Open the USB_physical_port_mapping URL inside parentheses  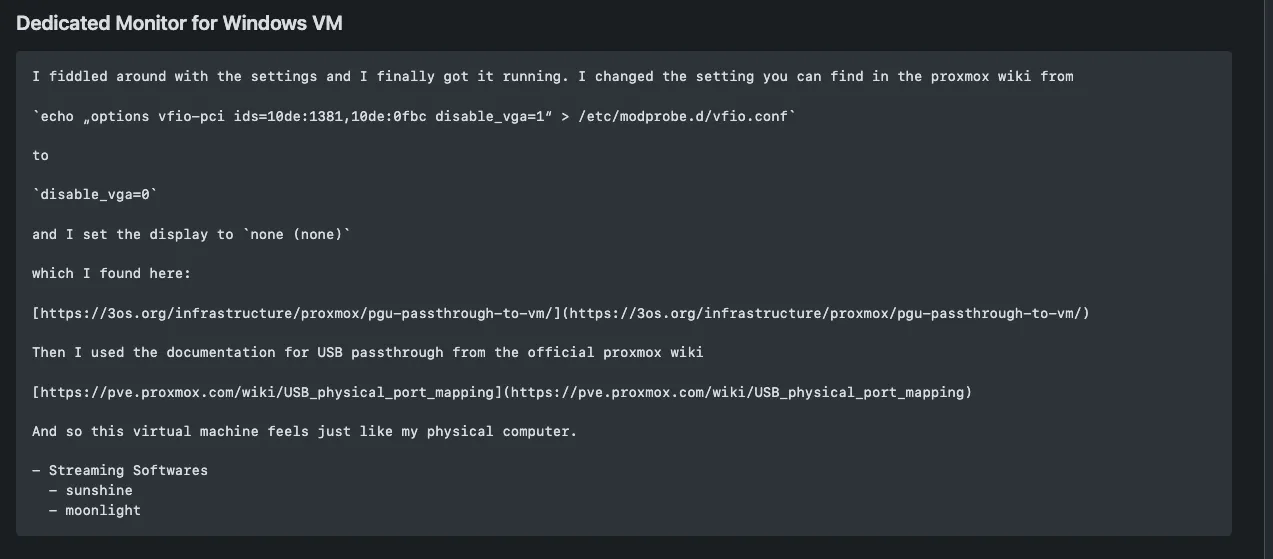pos(737,392)
